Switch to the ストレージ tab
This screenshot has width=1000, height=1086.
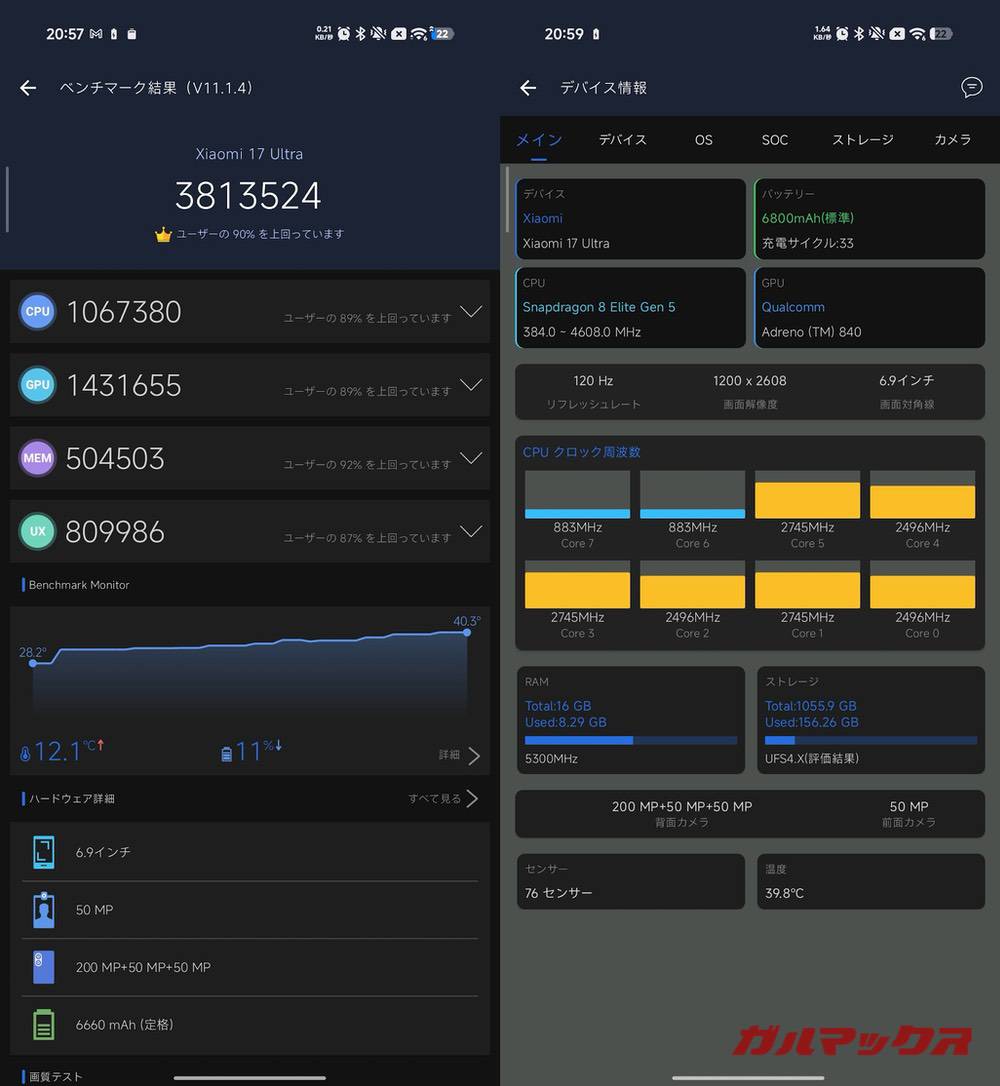click(863, 140)
